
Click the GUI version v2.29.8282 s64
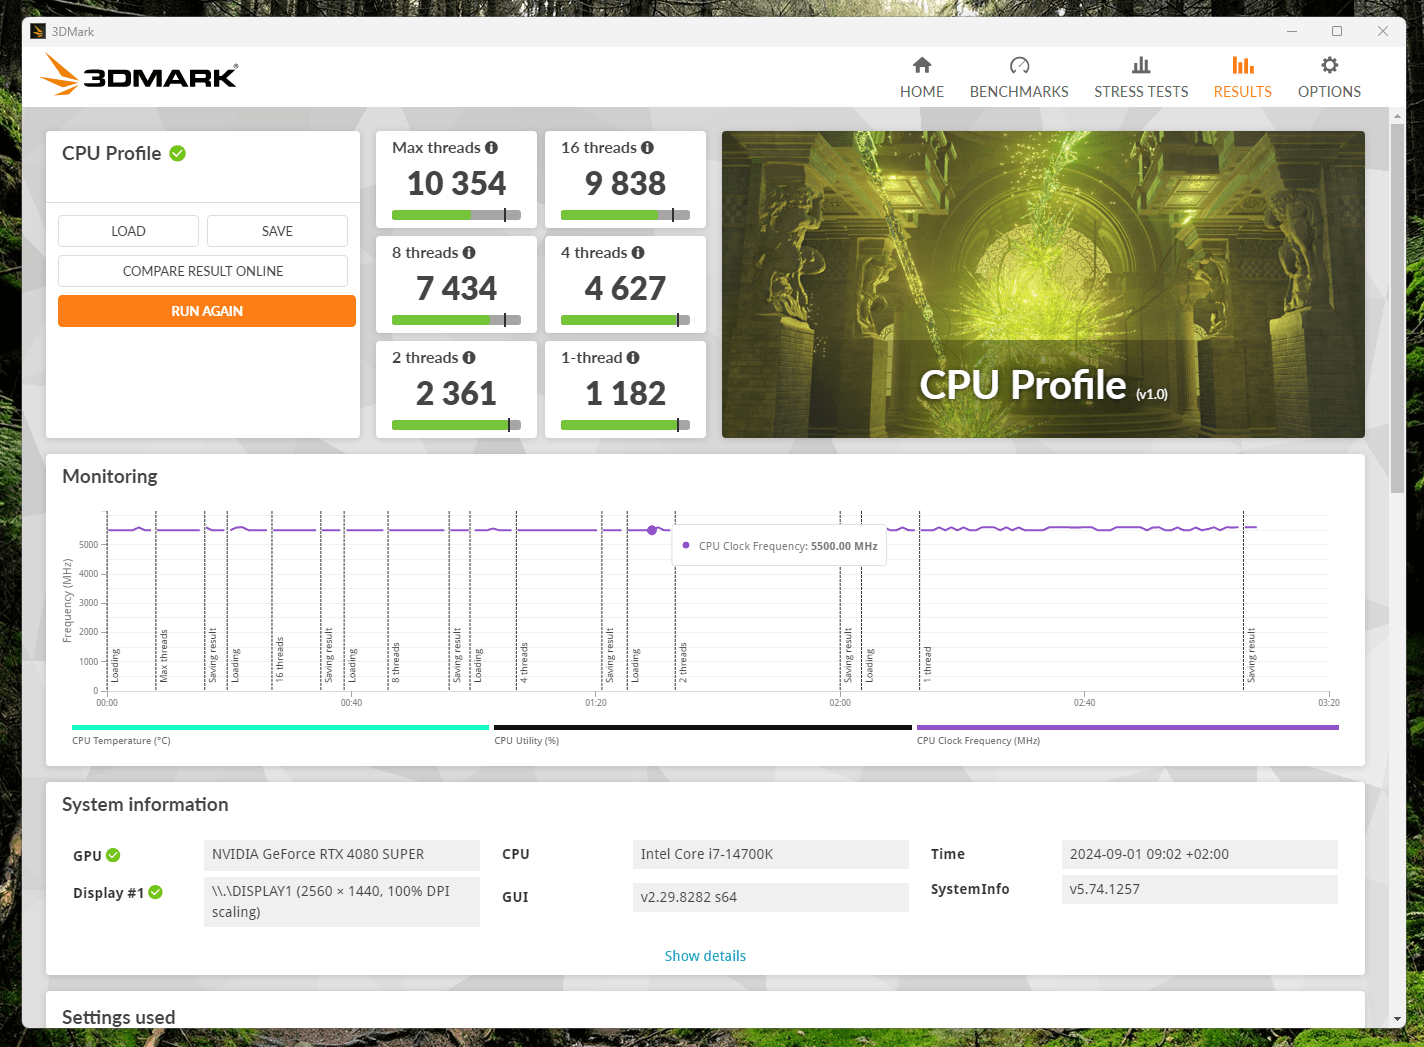[770, 897]
